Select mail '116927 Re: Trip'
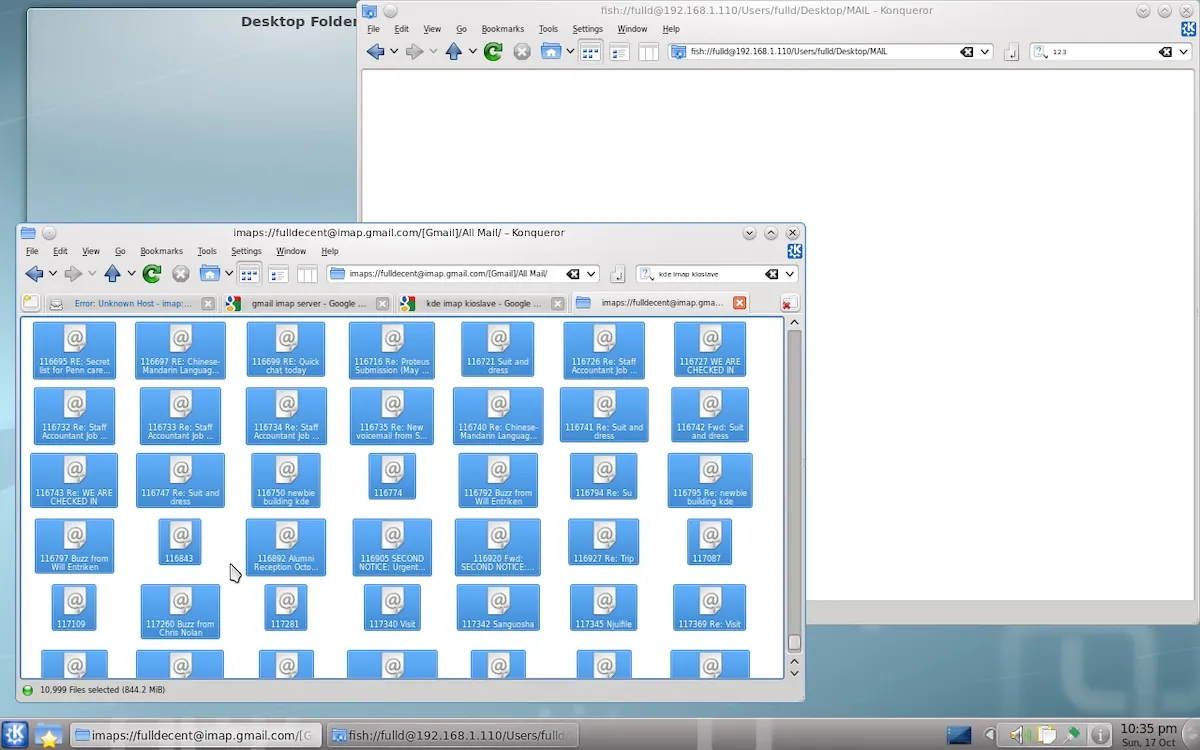This screenshot has width=1200, height=750. pos(604,542)
